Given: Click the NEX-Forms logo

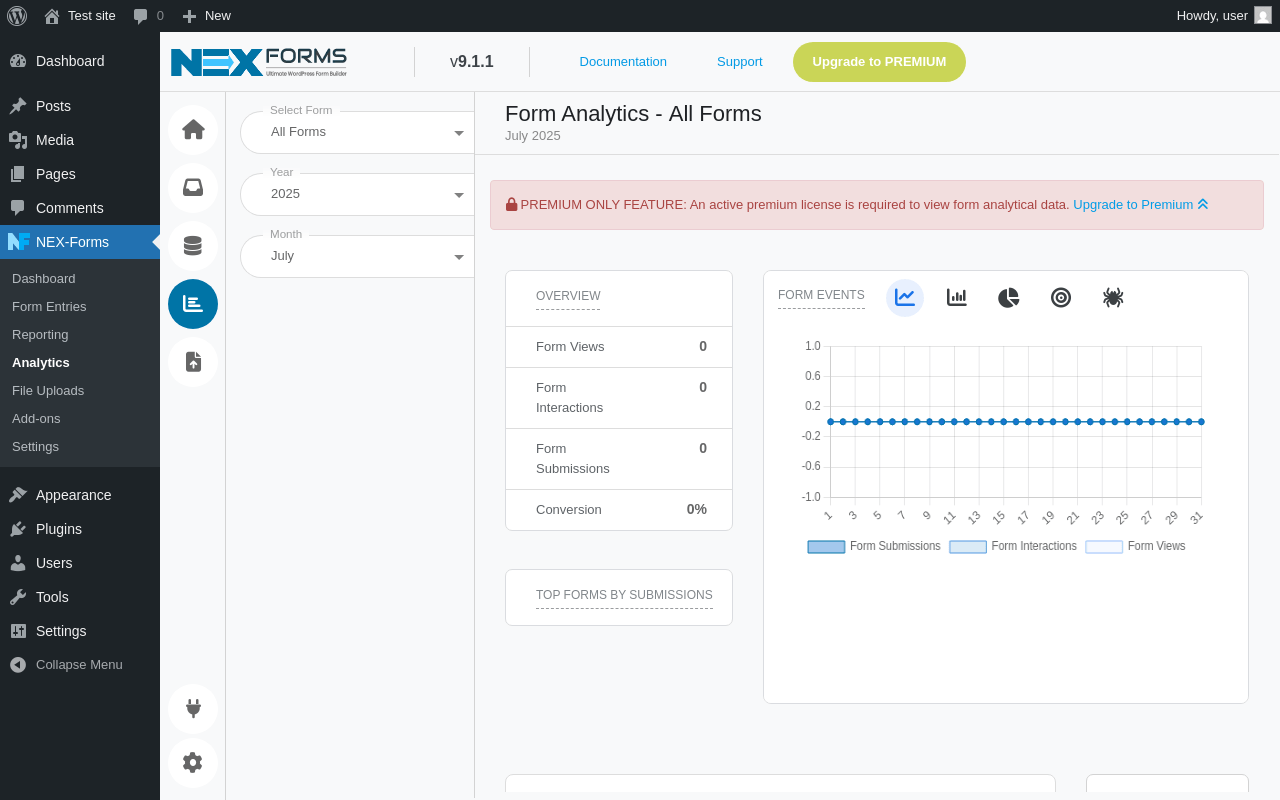Looking at the screenshot, I should click(259, 62).
